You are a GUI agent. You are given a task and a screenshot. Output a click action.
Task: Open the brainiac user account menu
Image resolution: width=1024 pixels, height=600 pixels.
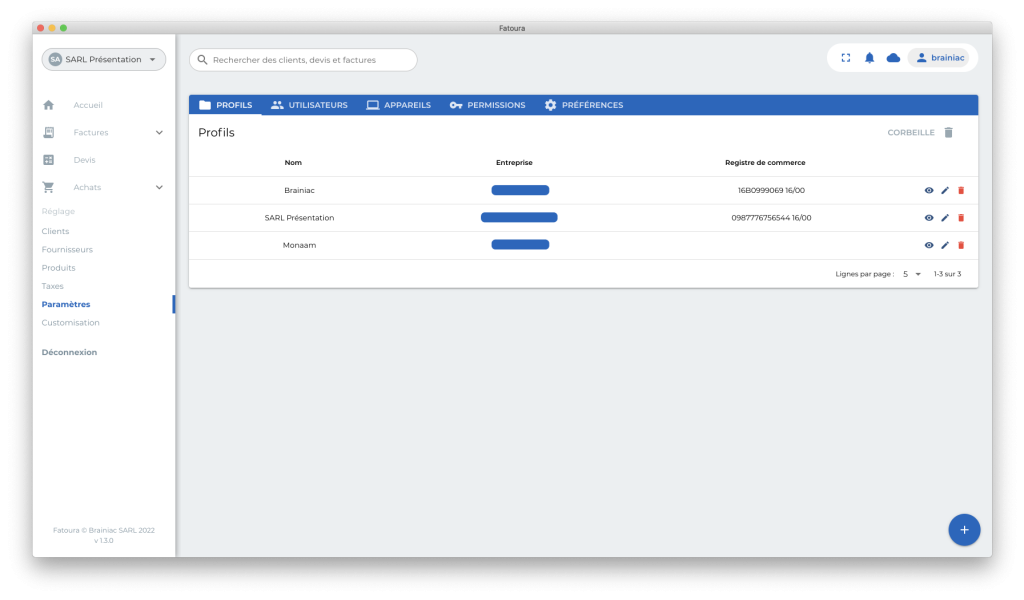click(x=940, y=57)
